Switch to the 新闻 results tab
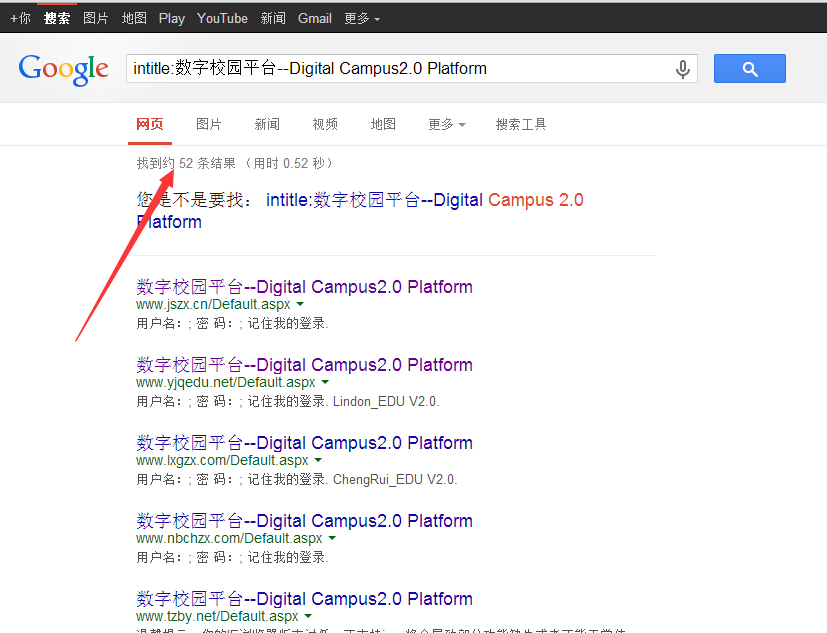 coord(267,124)
